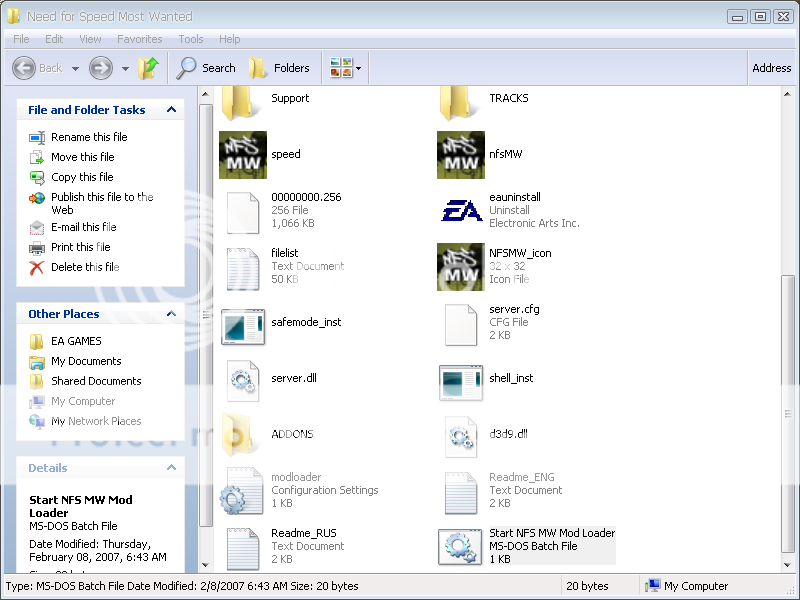This screenshot has height=600, width=800.
Task: Open the ADDONS folder
Action: pos(242,435)
